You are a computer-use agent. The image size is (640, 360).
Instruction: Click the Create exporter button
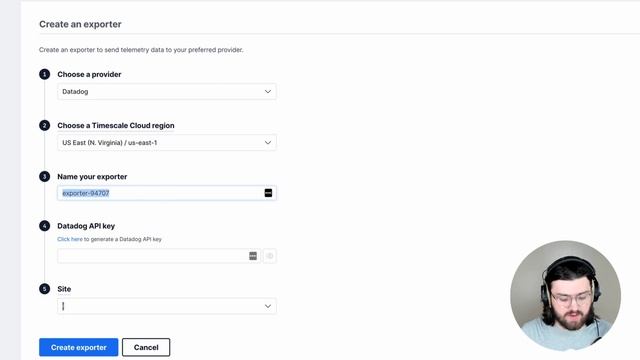(x=79, y=347)
